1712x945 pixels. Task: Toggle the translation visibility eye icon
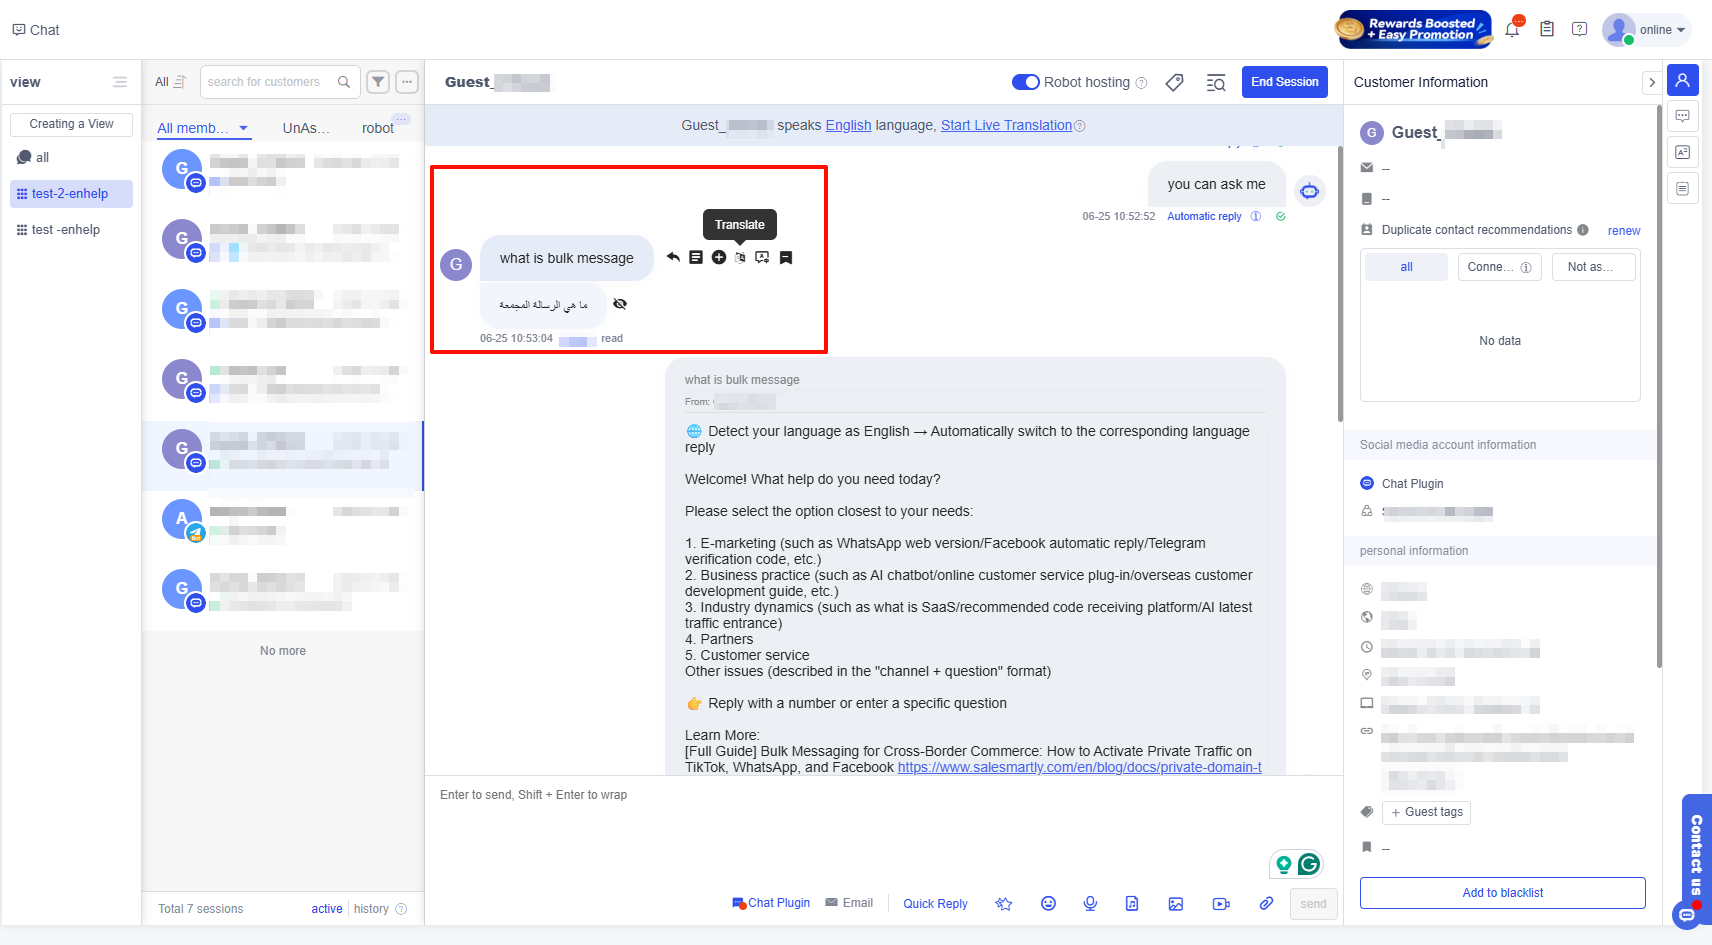click(620, 304)
